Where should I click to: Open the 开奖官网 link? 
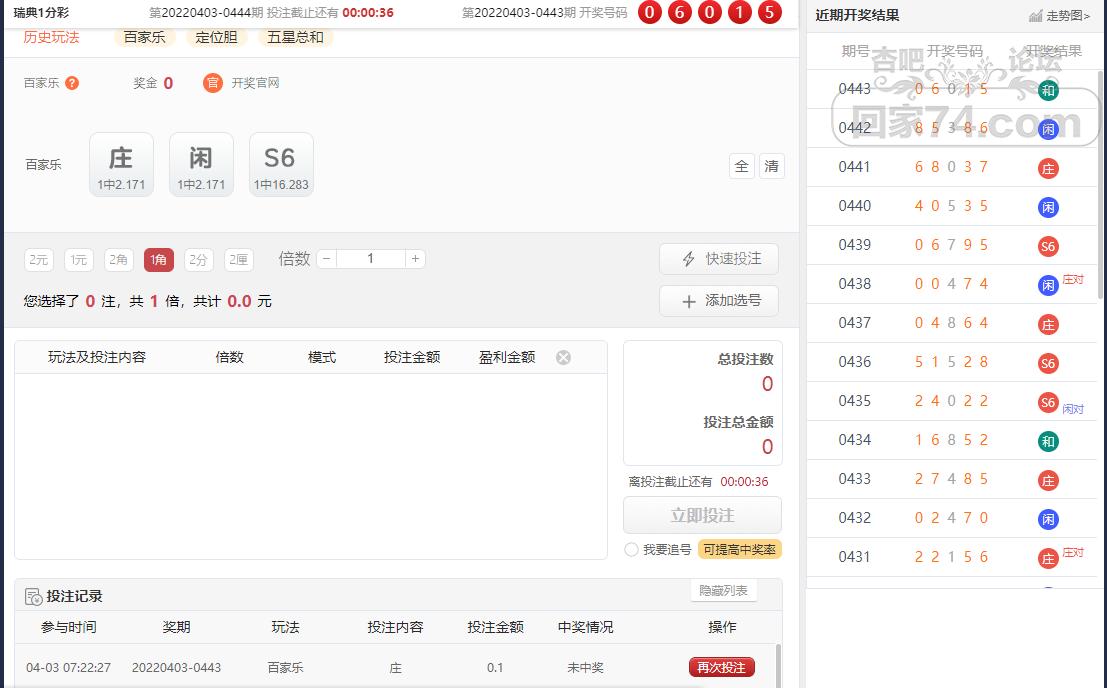255,83
